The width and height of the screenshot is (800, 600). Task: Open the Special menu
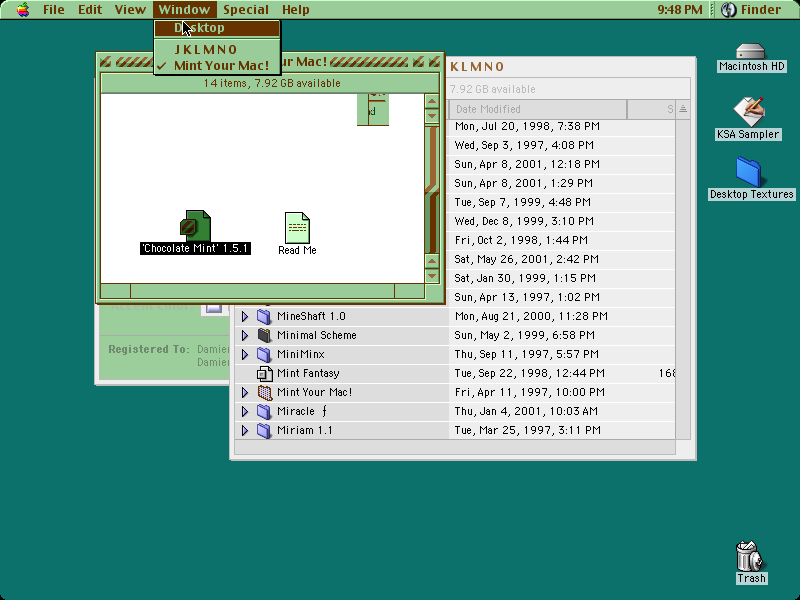(245, 9)
